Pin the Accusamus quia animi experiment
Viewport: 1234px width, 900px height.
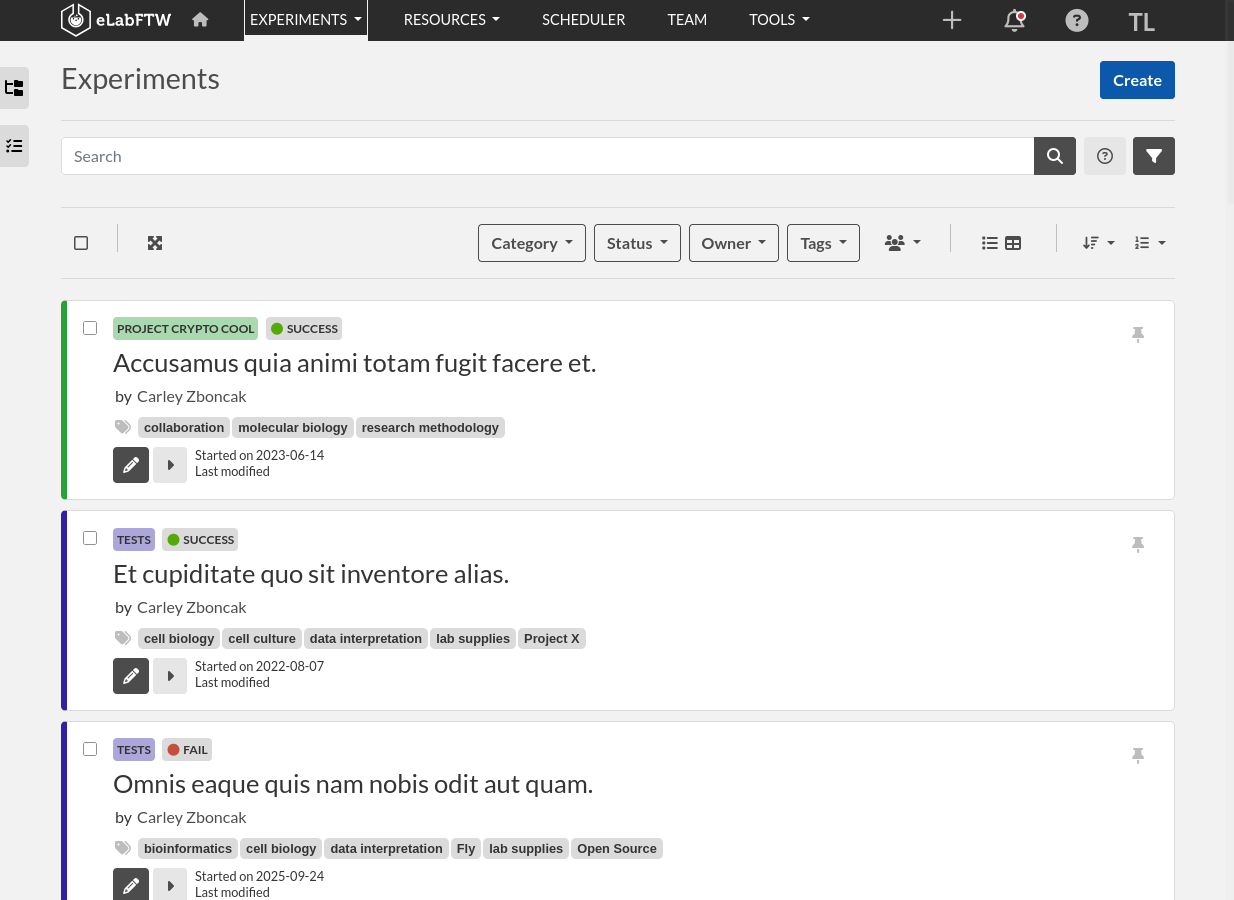tap(1137, 334)
